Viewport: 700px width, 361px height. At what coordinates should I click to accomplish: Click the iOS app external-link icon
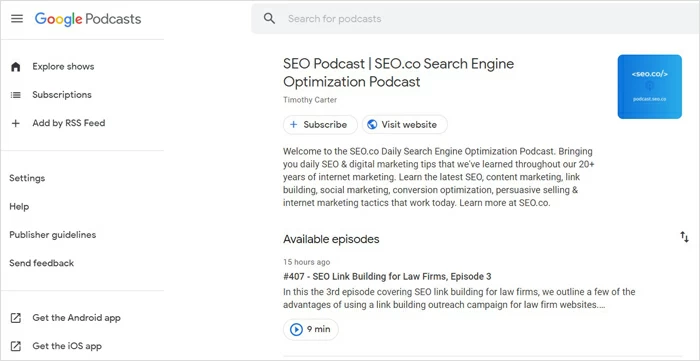pos(16,346)
